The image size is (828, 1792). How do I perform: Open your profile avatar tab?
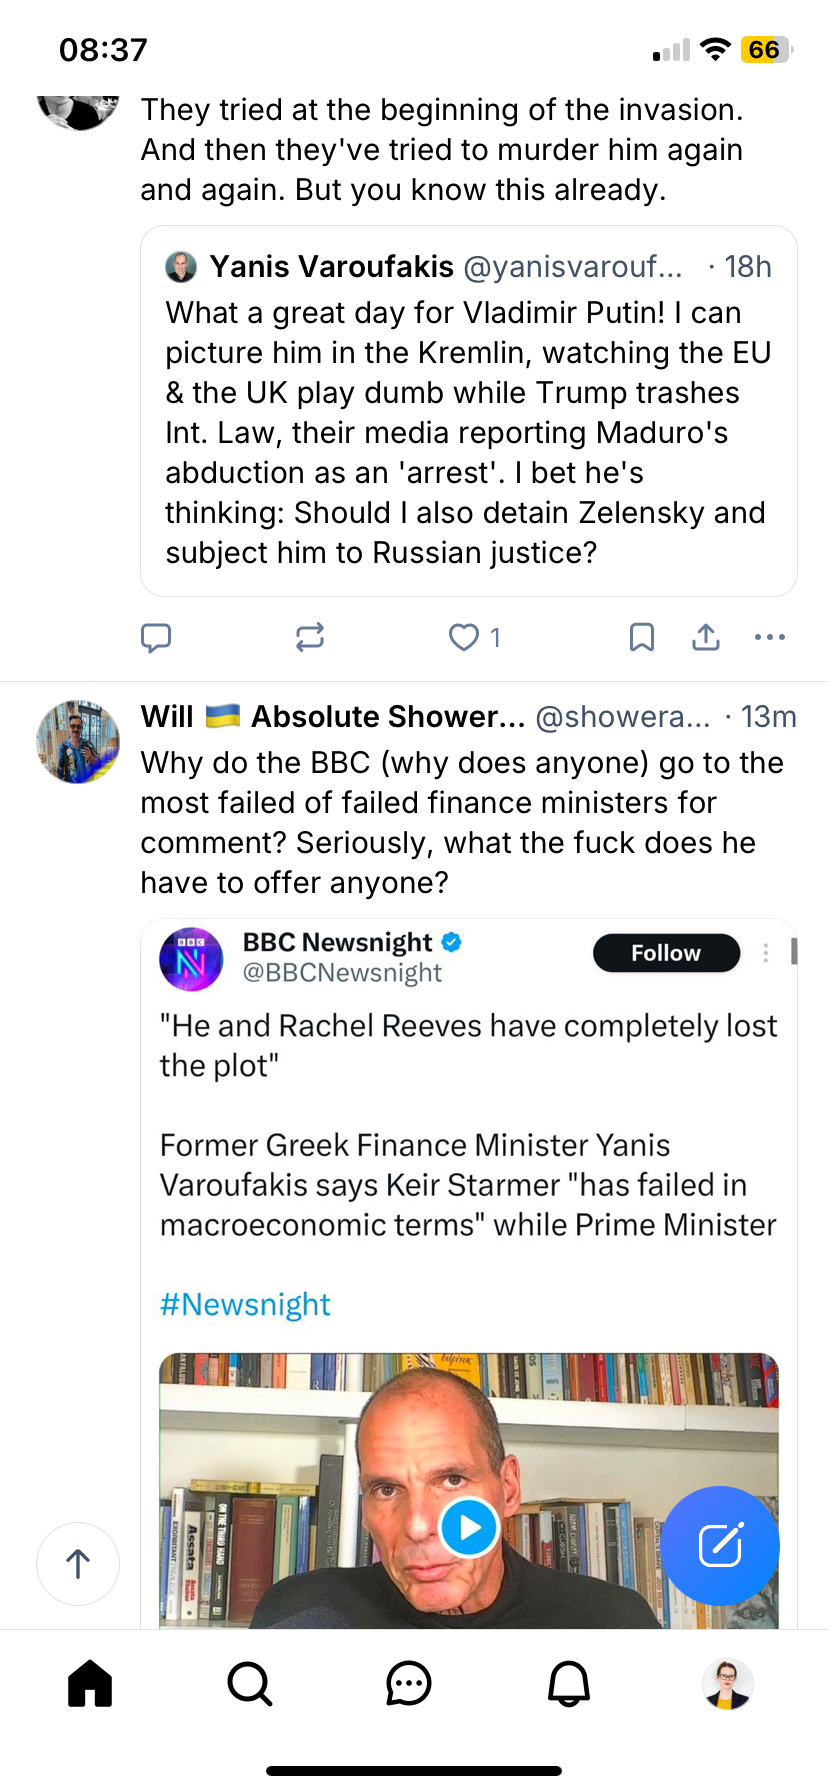pos(728,1683)
